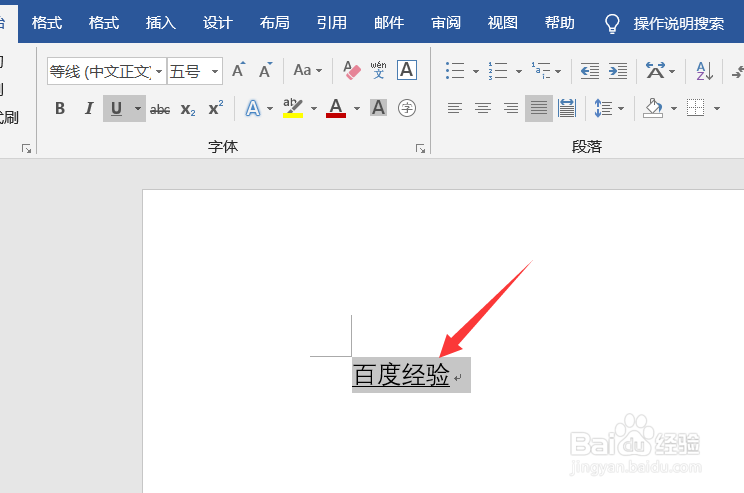Viewport: 744px width, 493px height.
Task: Apply borders icon
Action: click(696, 108)
